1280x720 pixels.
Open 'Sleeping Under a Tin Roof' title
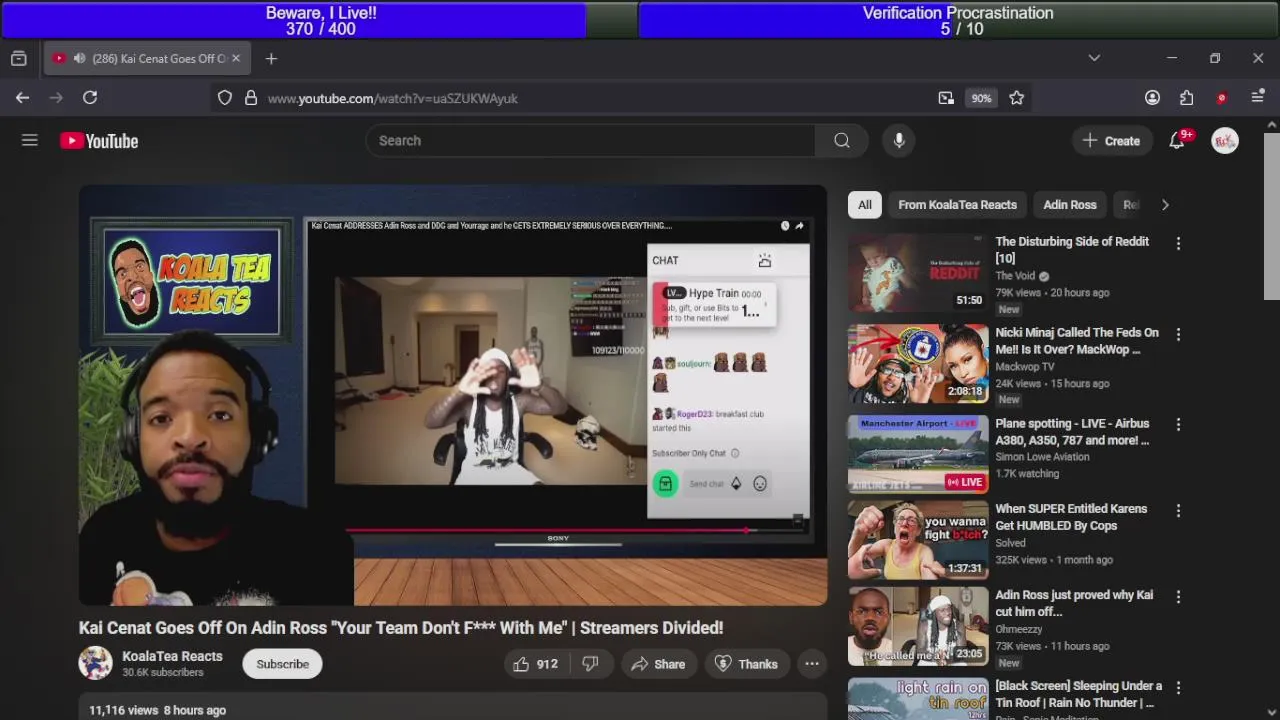tap(1078, 694)
